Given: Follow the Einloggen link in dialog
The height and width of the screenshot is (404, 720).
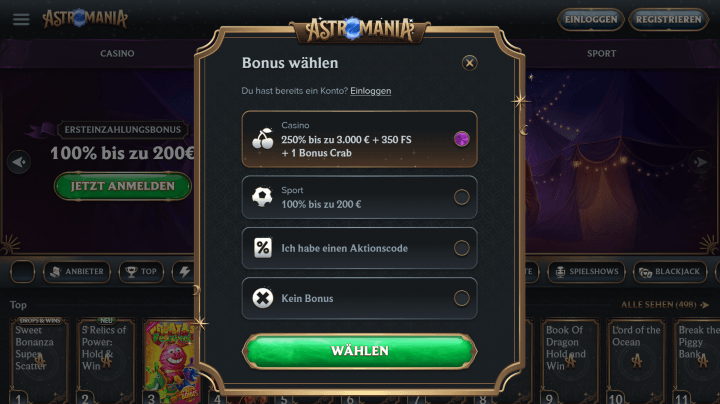Looking at the screenshot, I should [x=371, y=91].
